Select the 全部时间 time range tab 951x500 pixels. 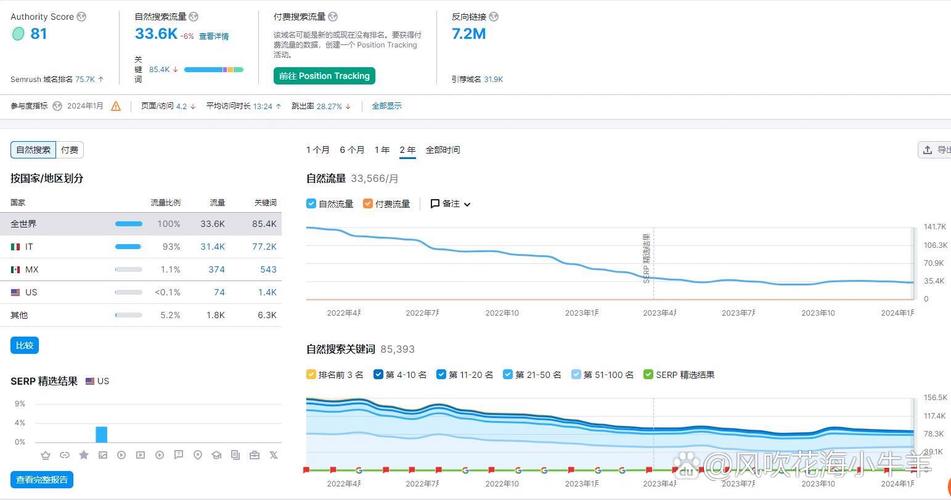443,150
